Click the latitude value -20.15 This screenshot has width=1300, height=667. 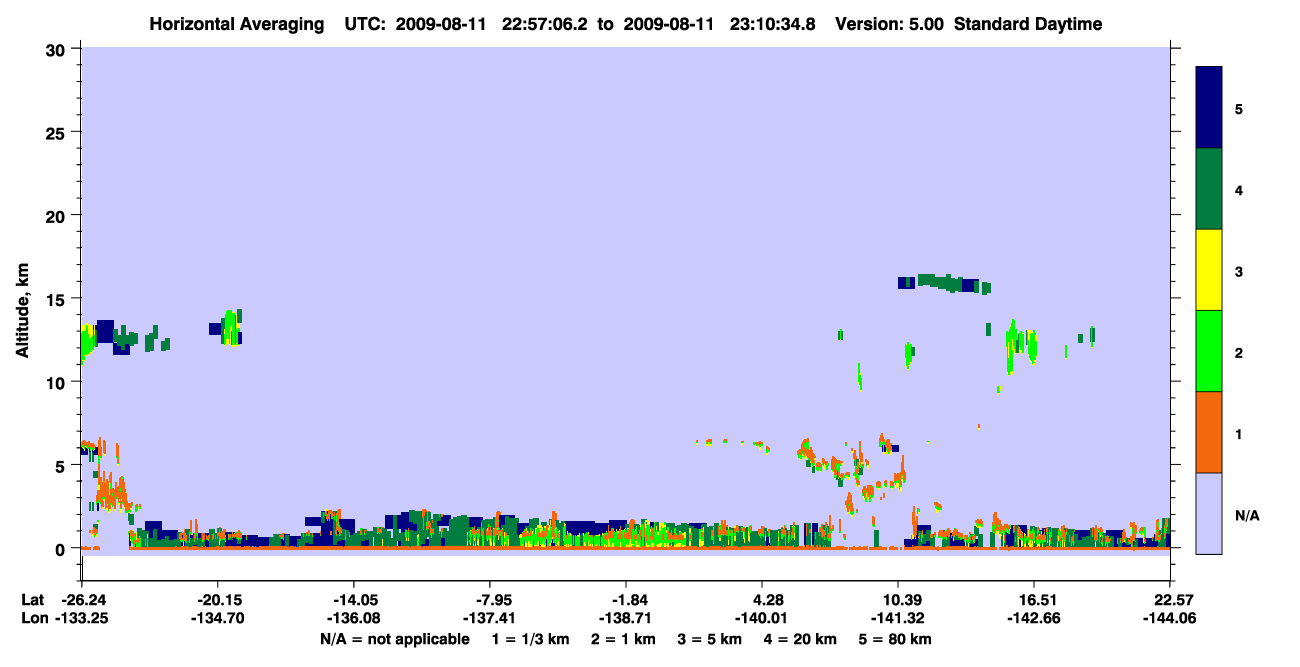[219, 600]
